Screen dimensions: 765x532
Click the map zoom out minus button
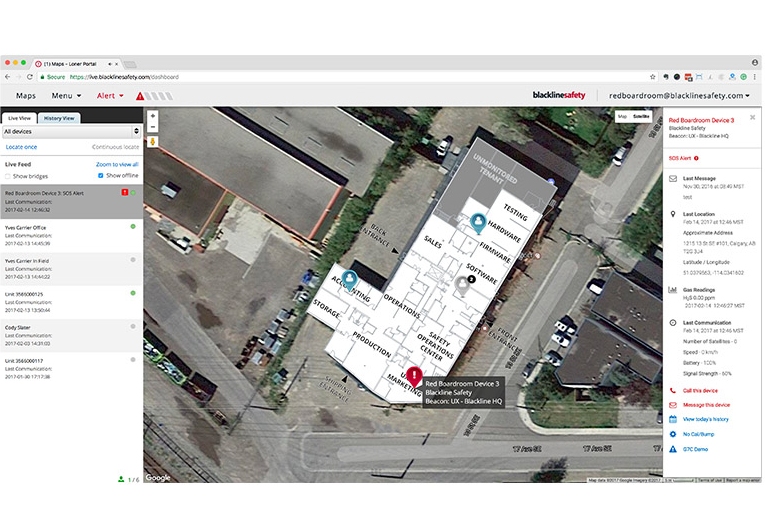click(152, 128)
